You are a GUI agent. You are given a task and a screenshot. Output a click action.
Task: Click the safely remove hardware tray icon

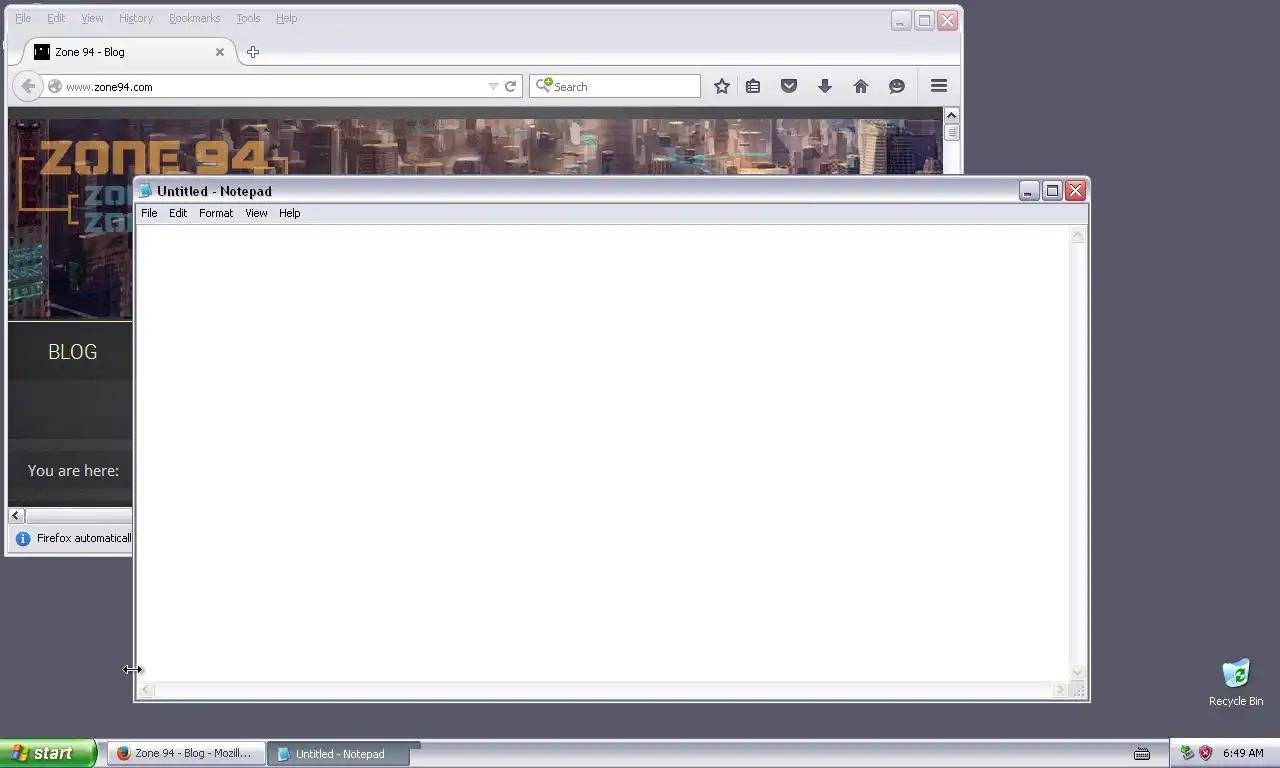pyautogui.click(x=1187, y=753)
